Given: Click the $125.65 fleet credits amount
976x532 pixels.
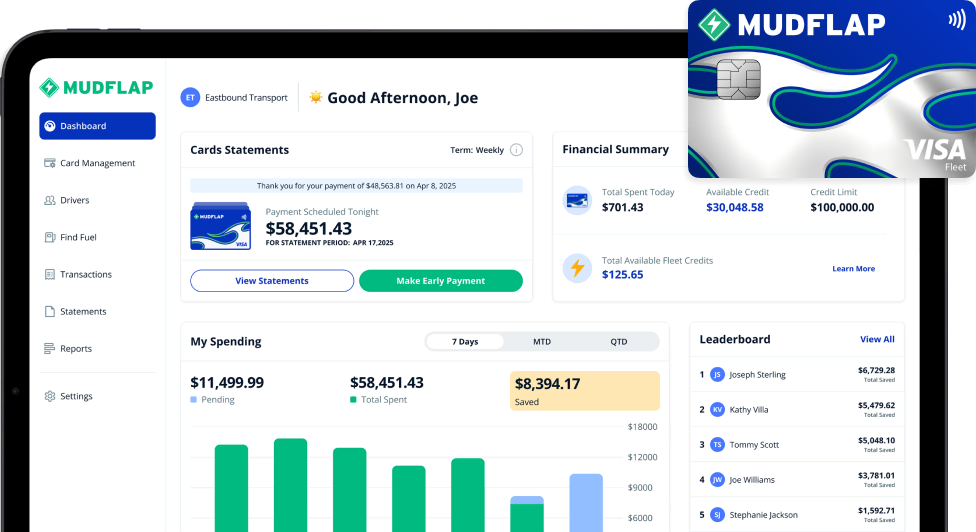Looking at the screenshot, I should coord(622,274).
